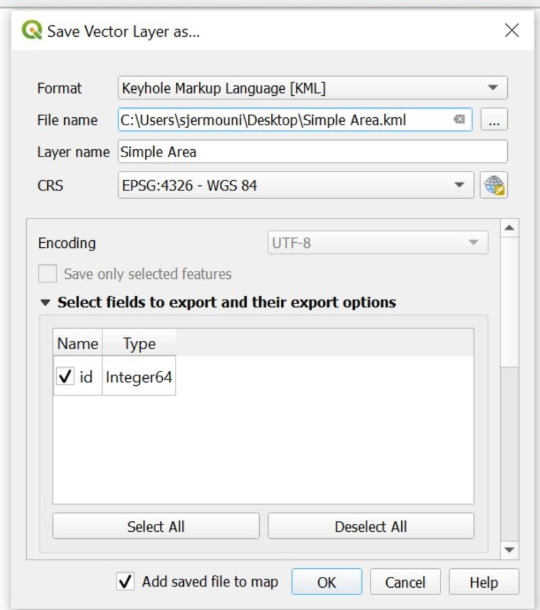Click the Cancel button
Image resolution: width=540 pixels, height=610 pixels.
(x=405, y=582)
